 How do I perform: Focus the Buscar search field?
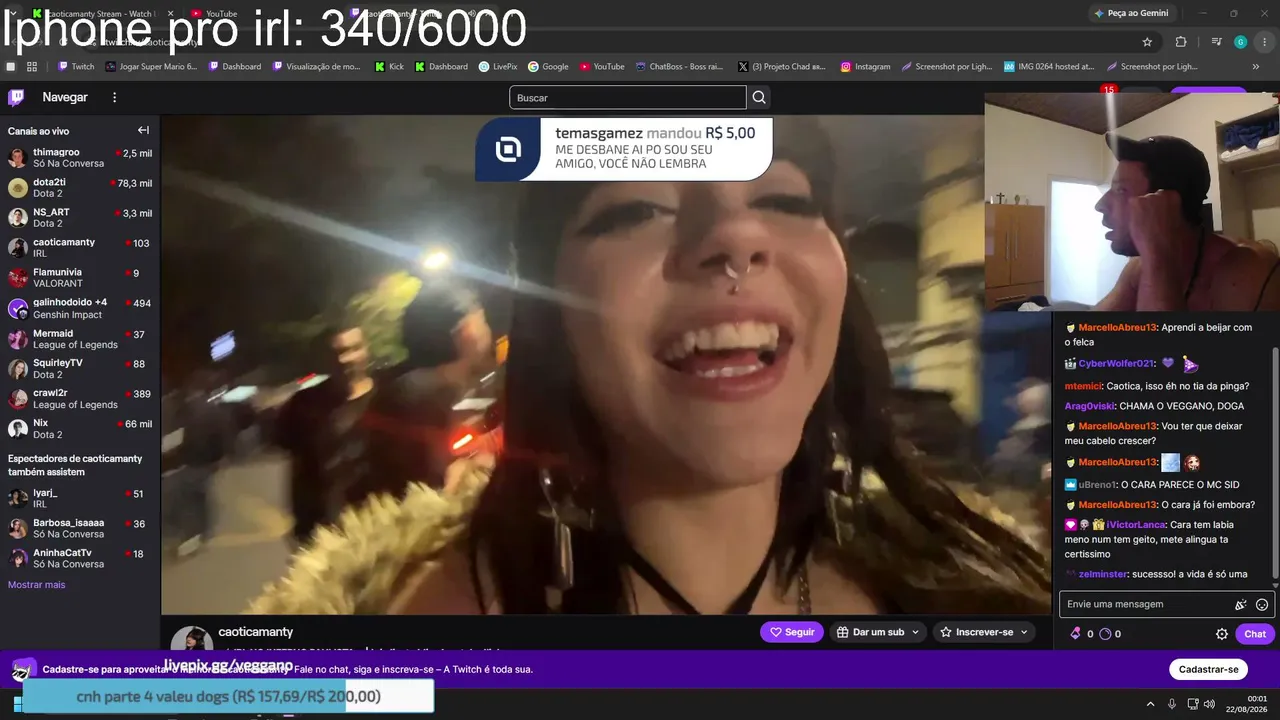[628, 97]
